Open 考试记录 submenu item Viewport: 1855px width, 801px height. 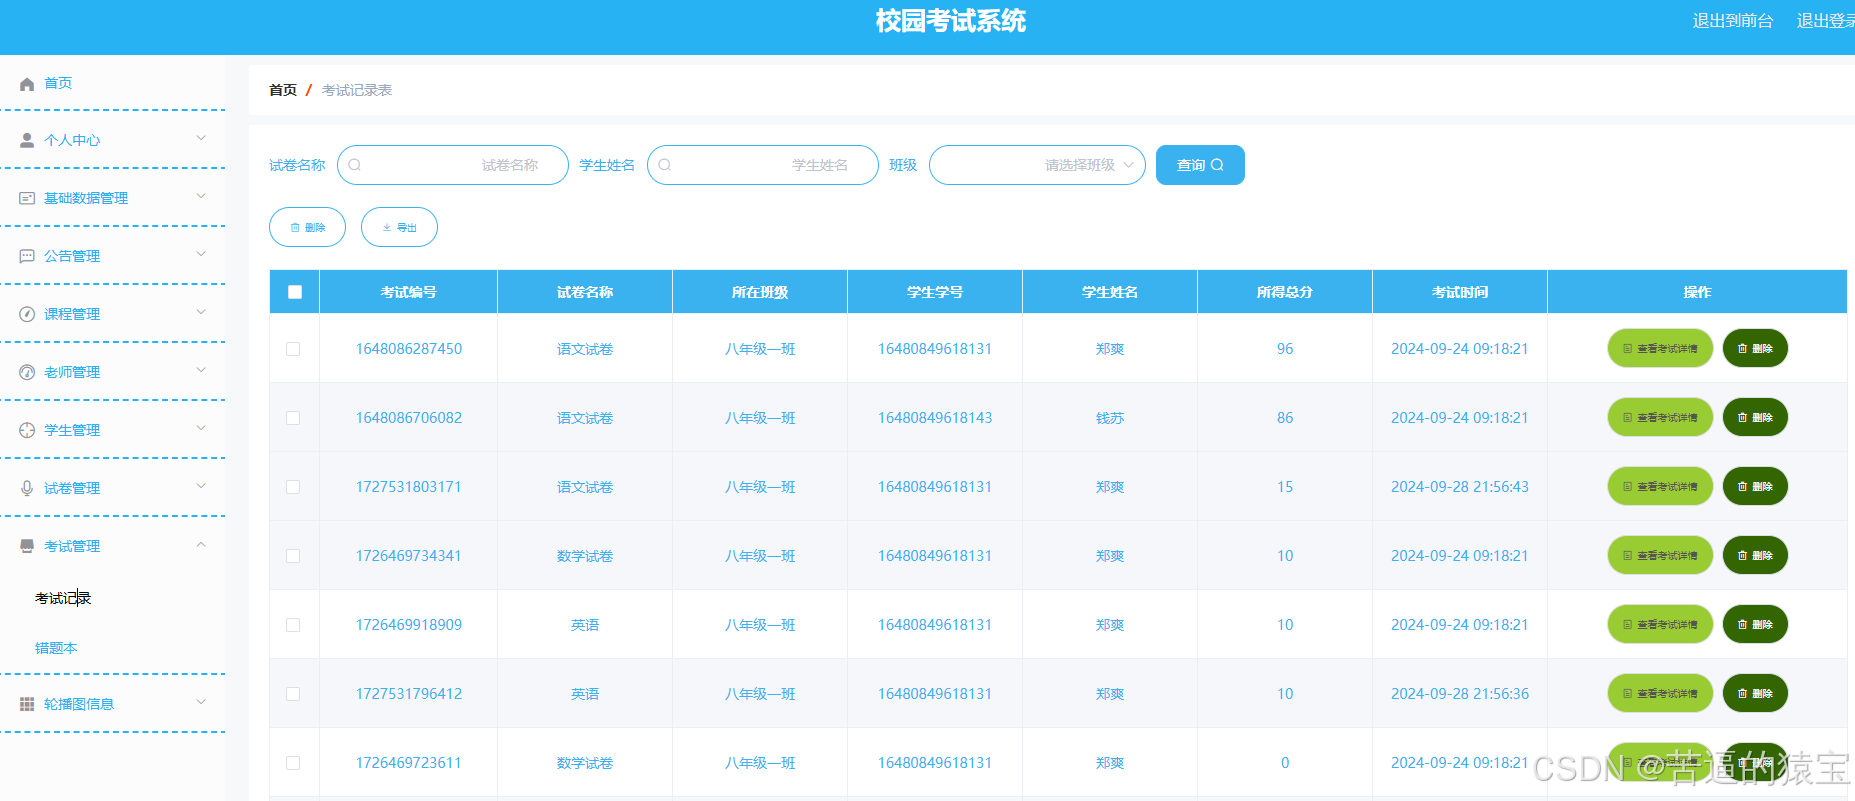[63, 598]
